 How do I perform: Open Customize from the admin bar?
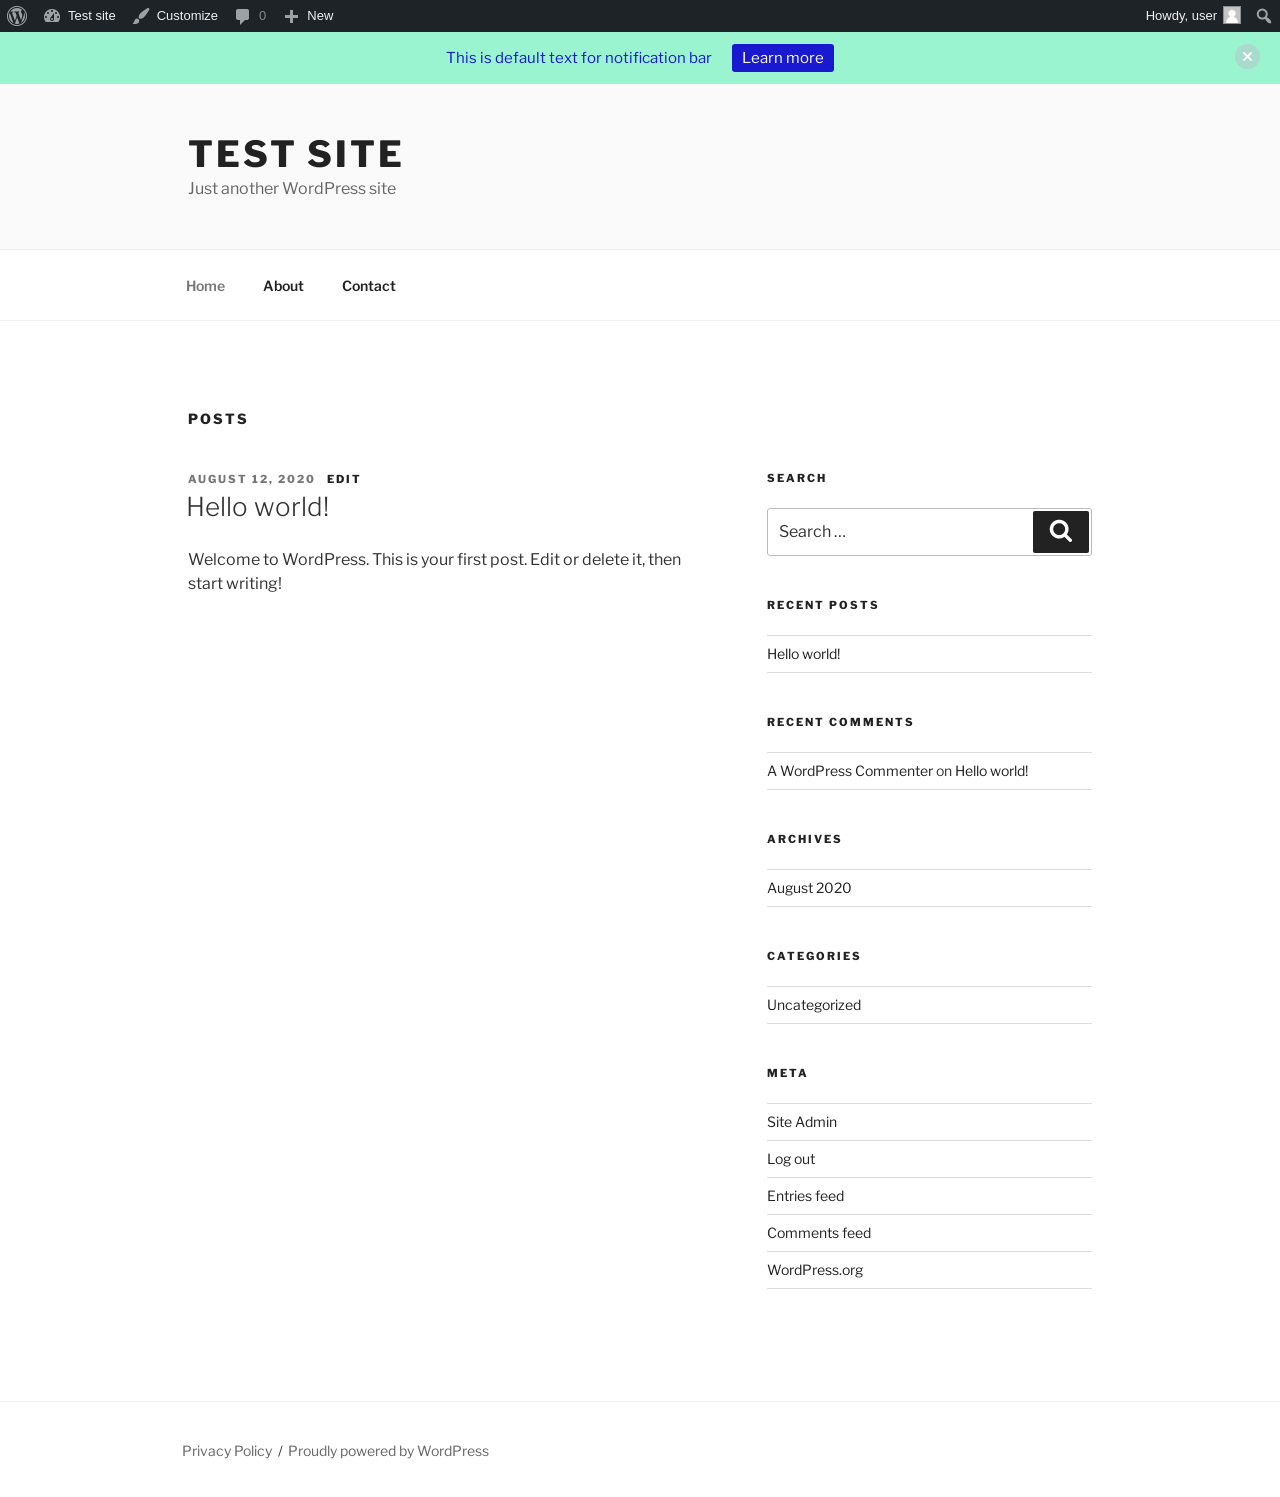(x=176, y=16)
